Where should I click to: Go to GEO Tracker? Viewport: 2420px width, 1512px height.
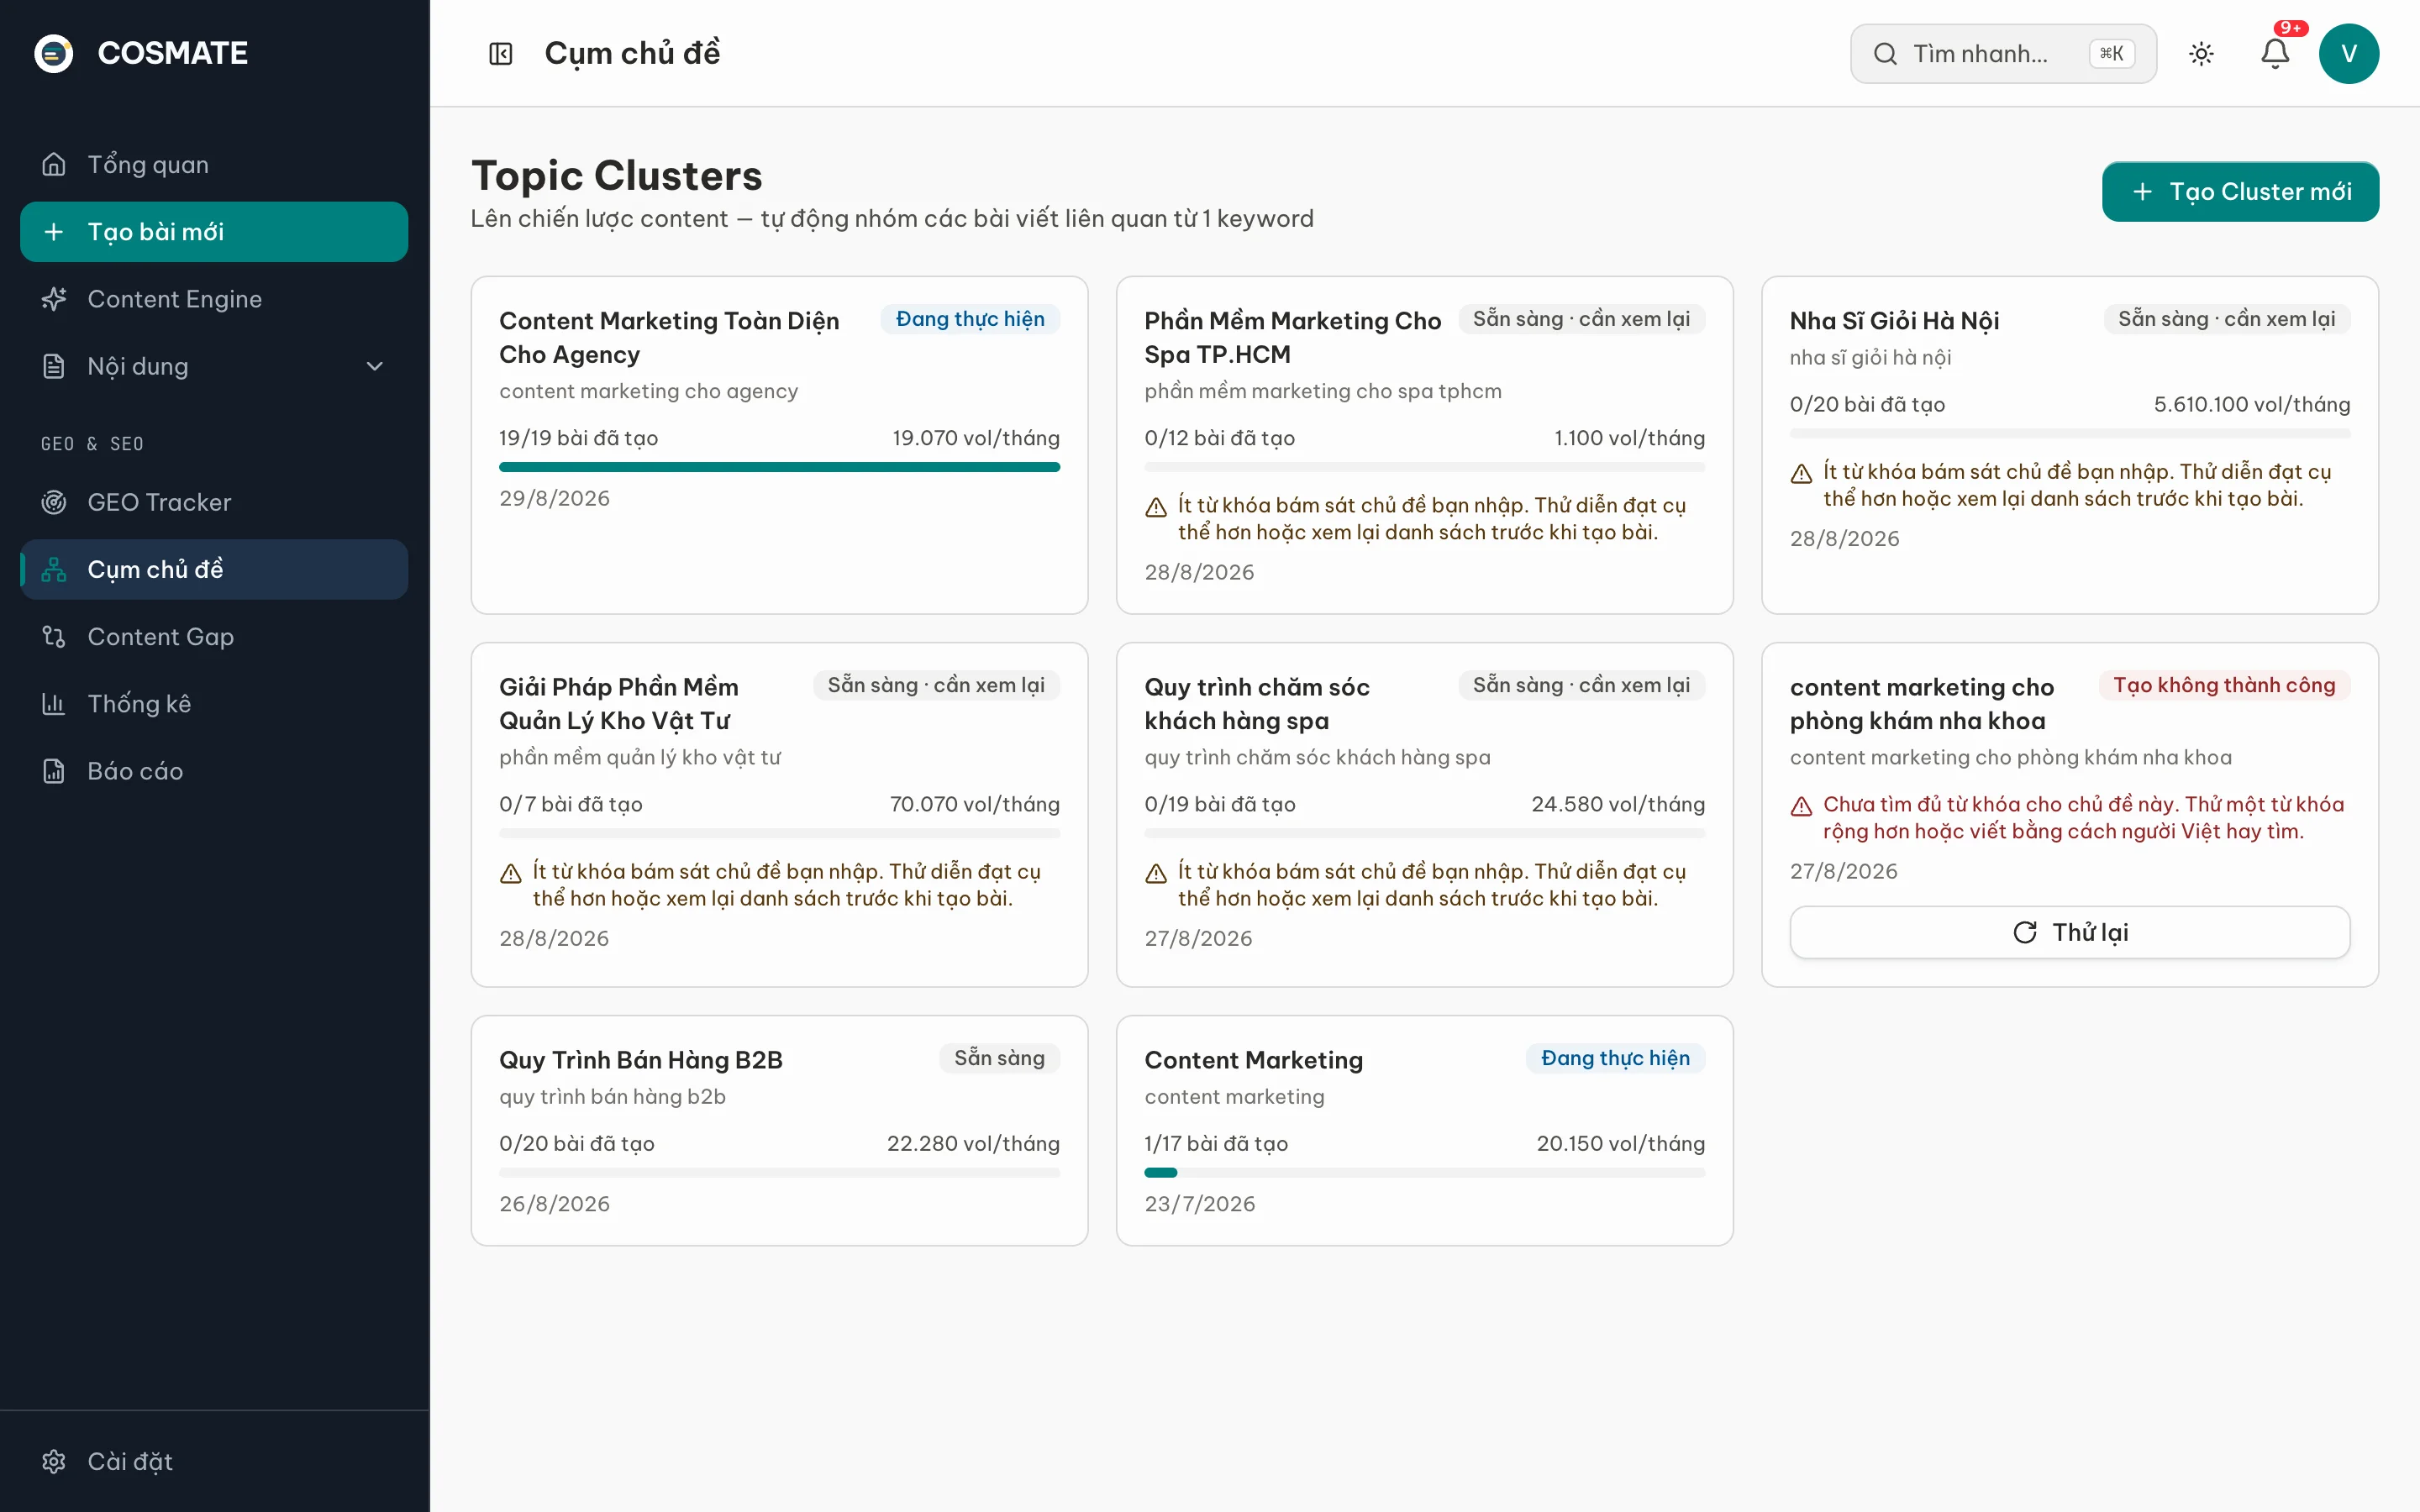coord(214,502)
